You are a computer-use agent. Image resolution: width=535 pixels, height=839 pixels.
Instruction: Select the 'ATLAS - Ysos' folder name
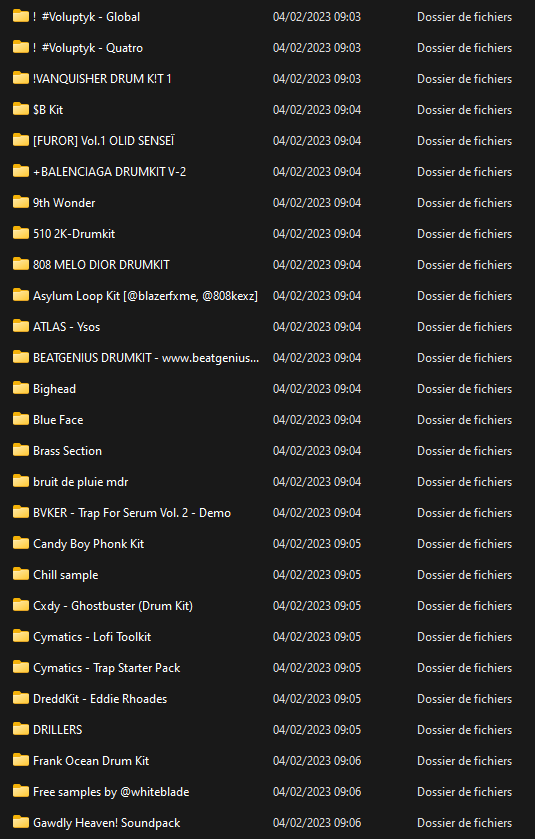pos(66,327)
